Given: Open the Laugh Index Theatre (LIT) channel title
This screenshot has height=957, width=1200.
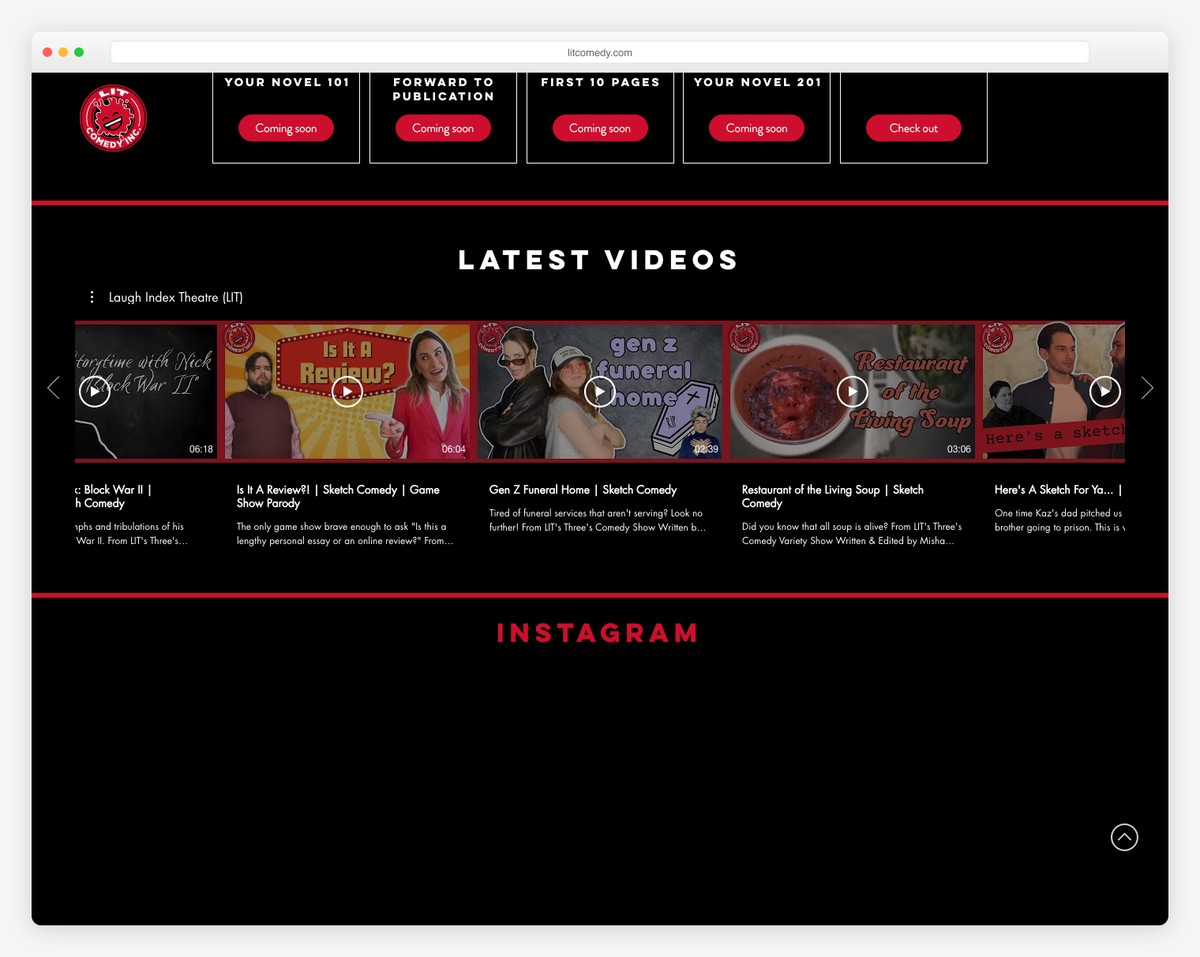Looking at the screenshot, I should 176,297.
